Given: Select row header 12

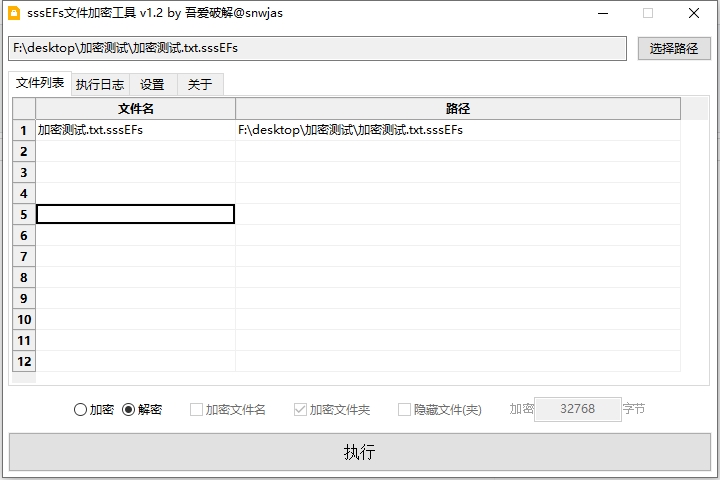Looking at the screenshot, I should tap(24, 361).
